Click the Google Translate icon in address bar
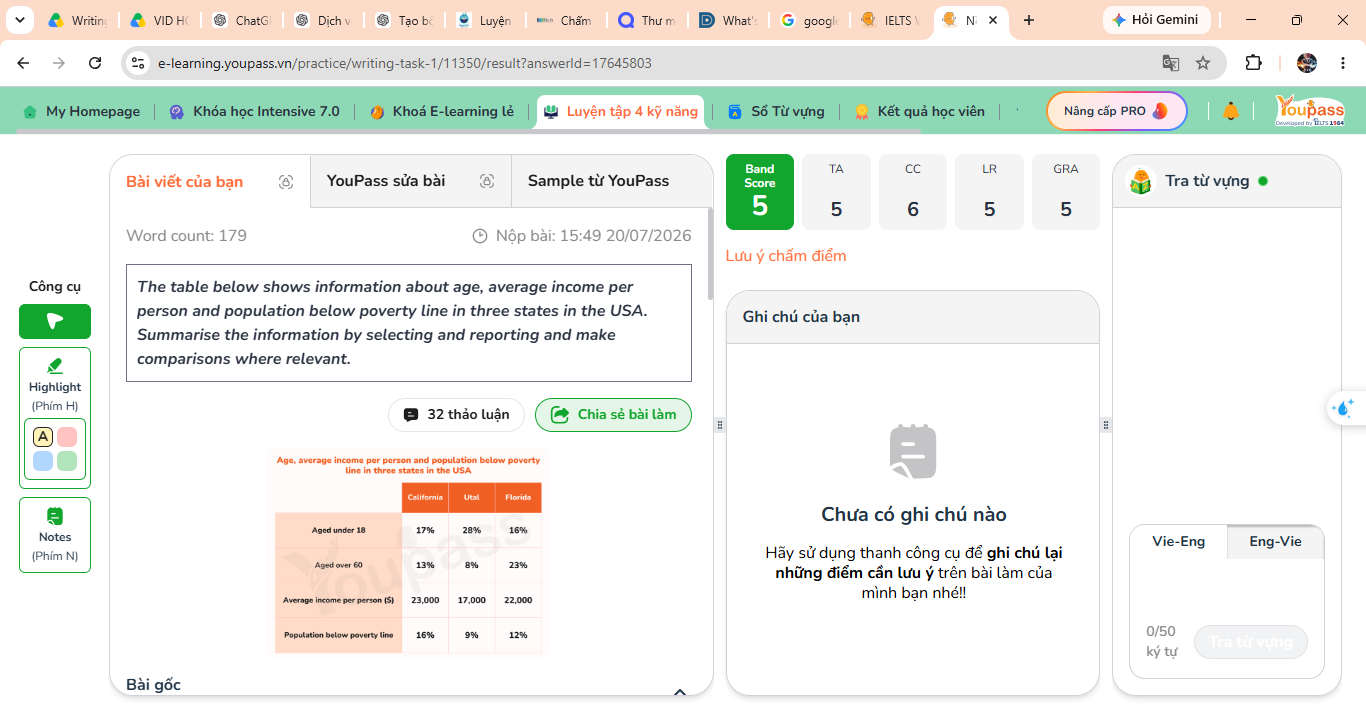1366x720 pixels. (x=1171, y=63)
